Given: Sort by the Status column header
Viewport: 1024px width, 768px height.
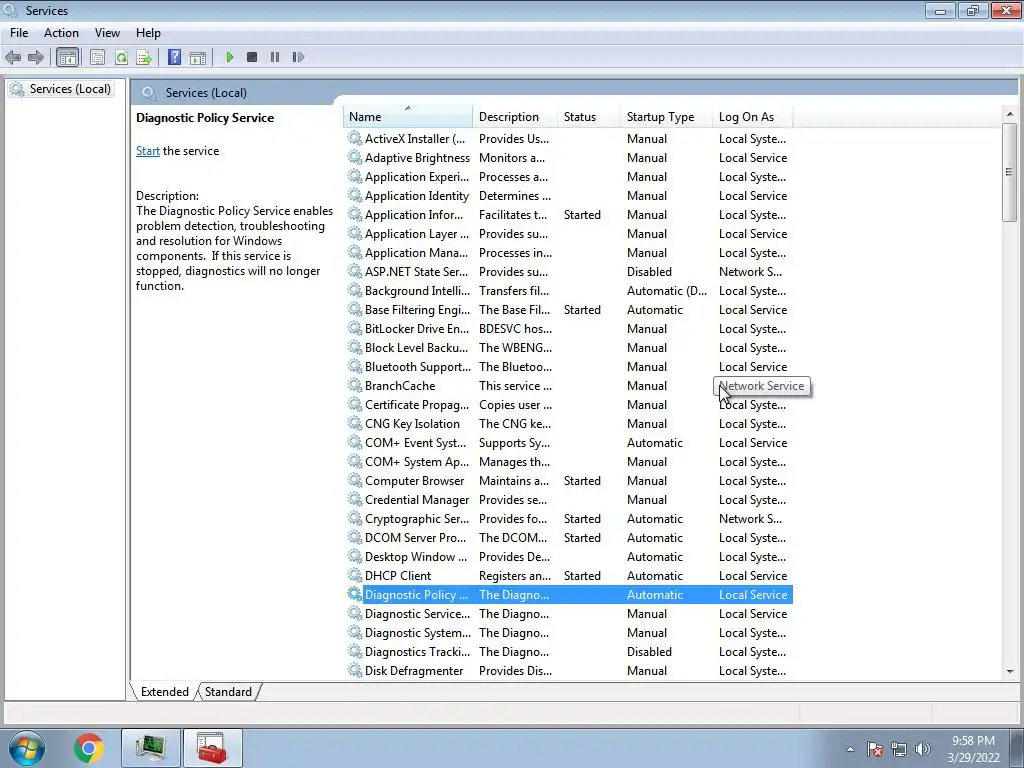Looking at the screenshot, I should pos(589,116).
